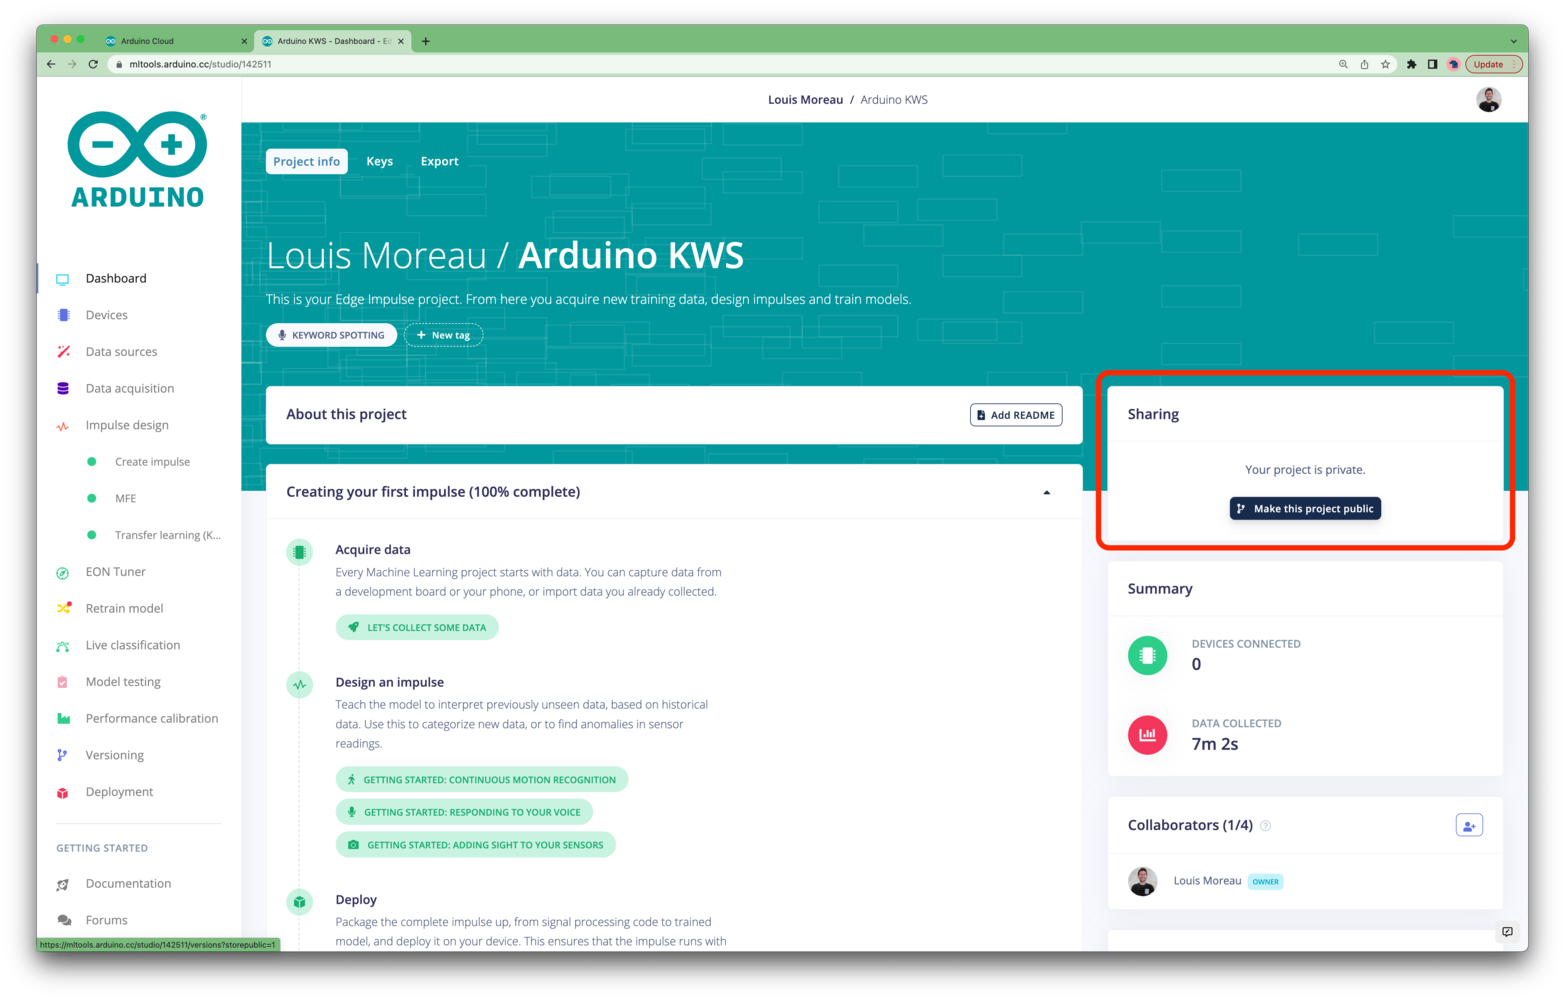Viewport: 1565px width, 1000px height.
Task: Click the Acquire data step icon
Action: [299, 552]
